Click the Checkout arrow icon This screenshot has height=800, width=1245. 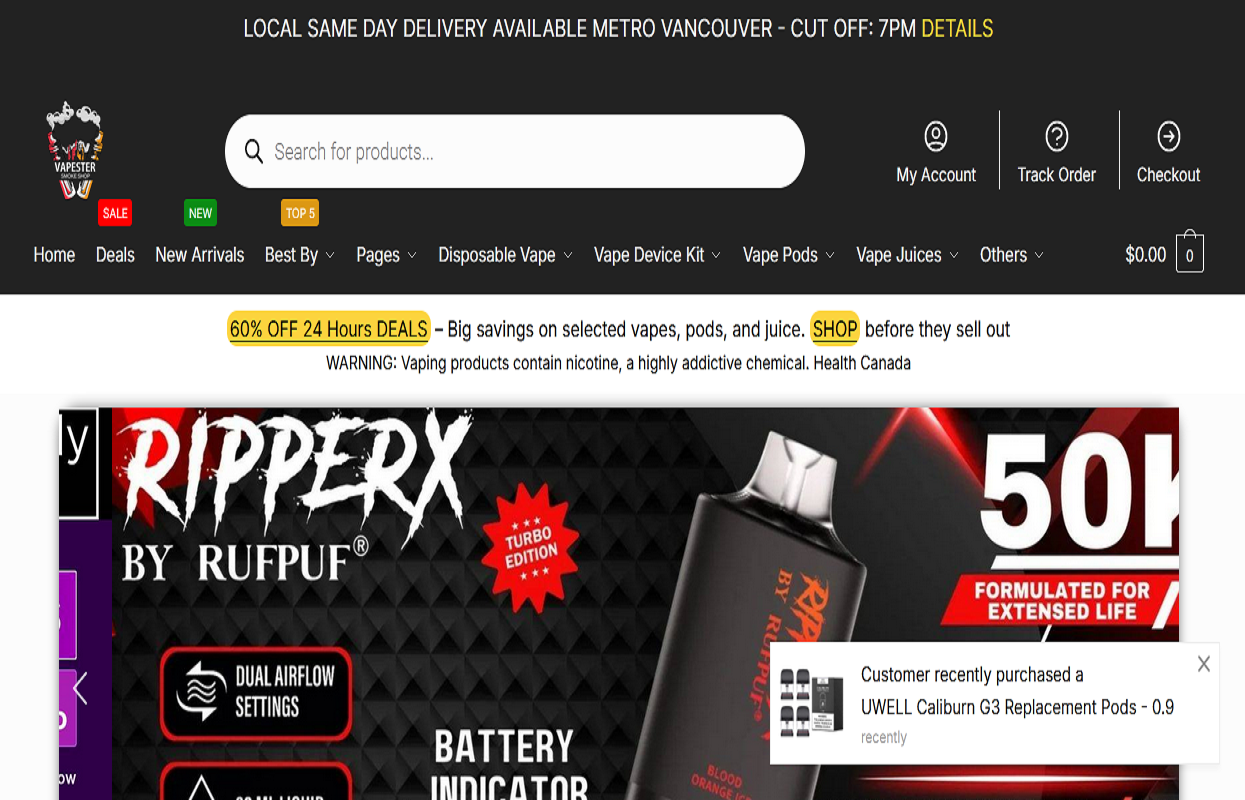1168,135
